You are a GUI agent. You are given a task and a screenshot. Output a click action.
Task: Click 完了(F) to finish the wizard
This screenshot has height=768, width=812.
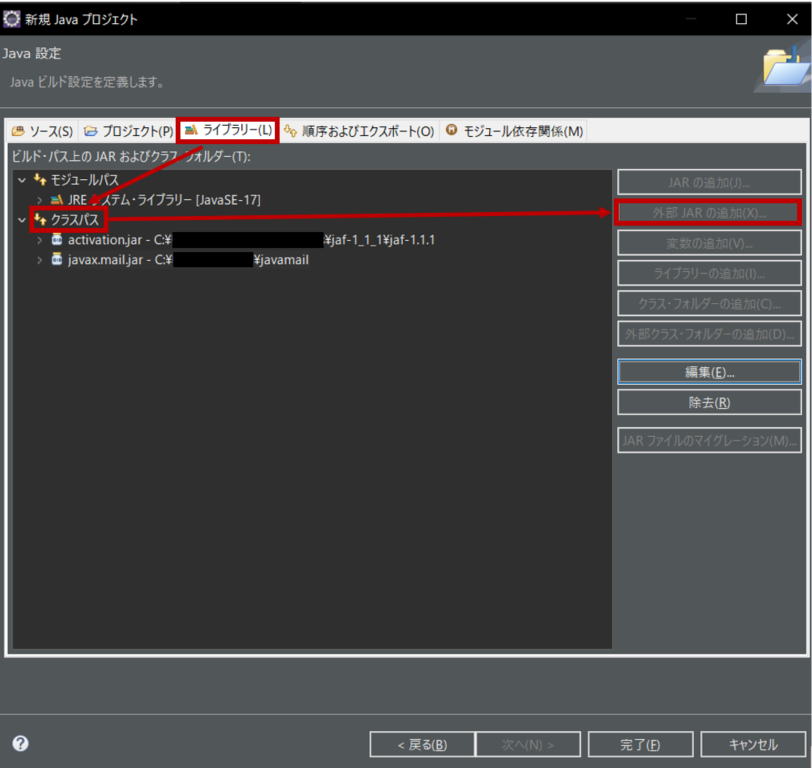(639, 745)
